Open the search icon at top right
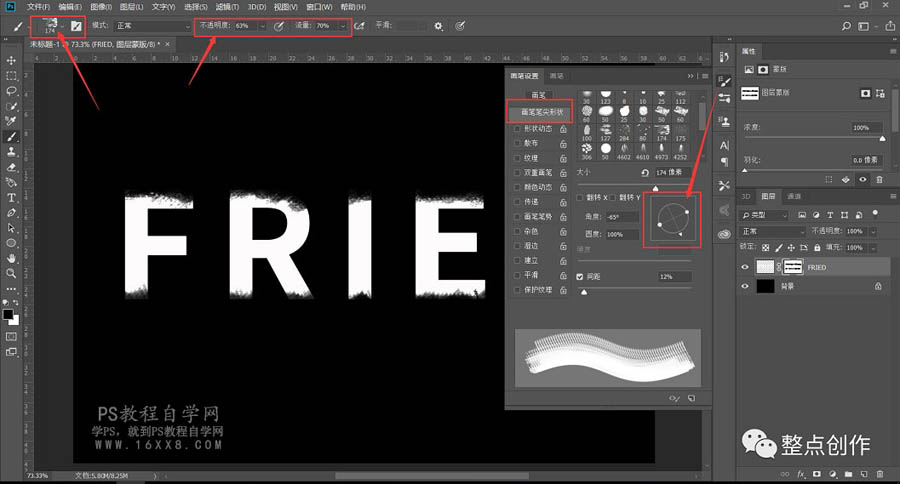Viewport: 900px width, 484px height. pyautogui.click(x=846, y=26)
